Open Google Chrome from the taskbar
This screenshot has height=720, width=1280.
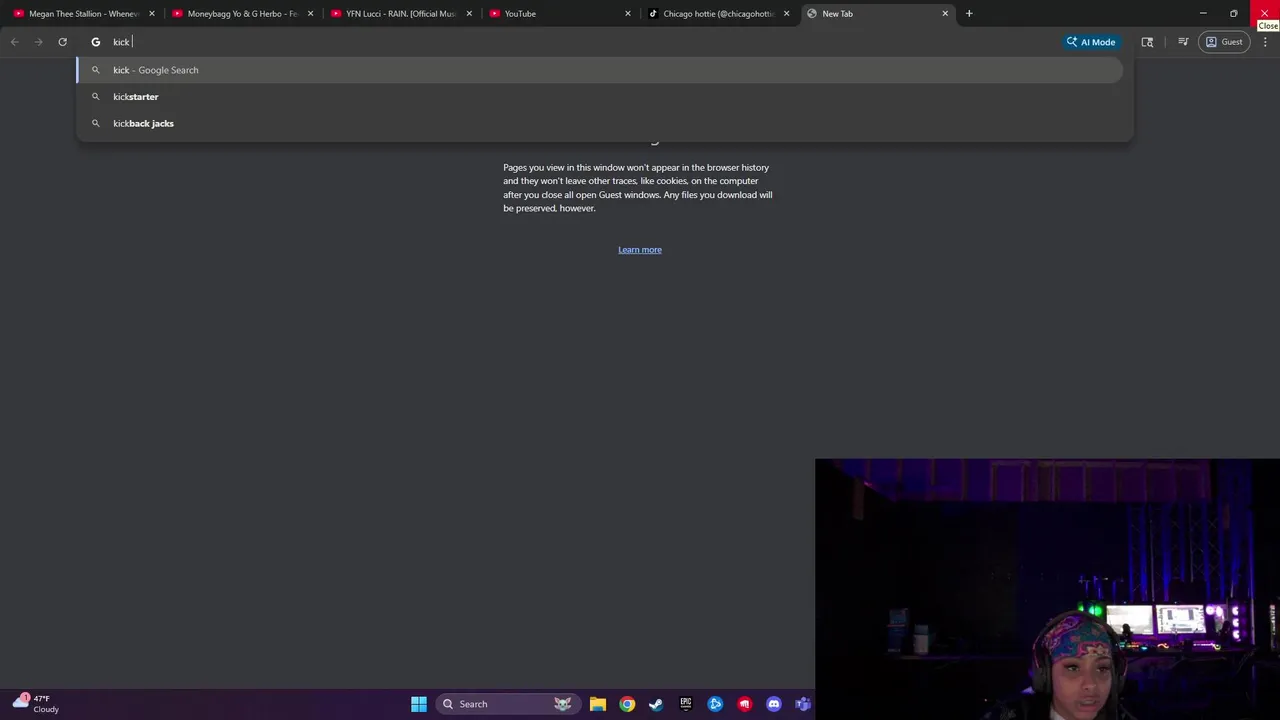pos(627,704)
